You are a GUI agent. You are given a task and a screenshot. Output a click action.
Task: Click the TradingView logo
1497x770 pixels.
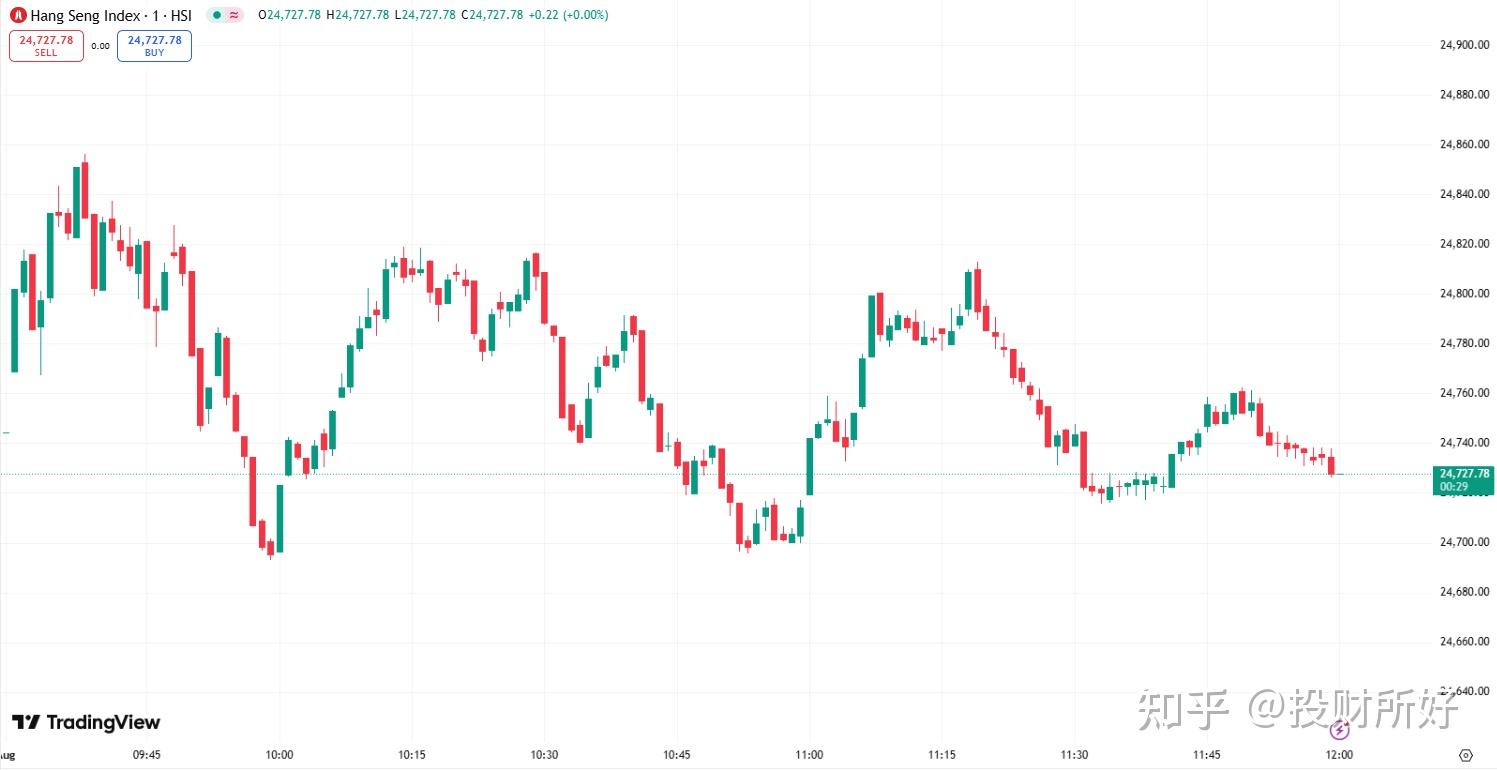86,722
